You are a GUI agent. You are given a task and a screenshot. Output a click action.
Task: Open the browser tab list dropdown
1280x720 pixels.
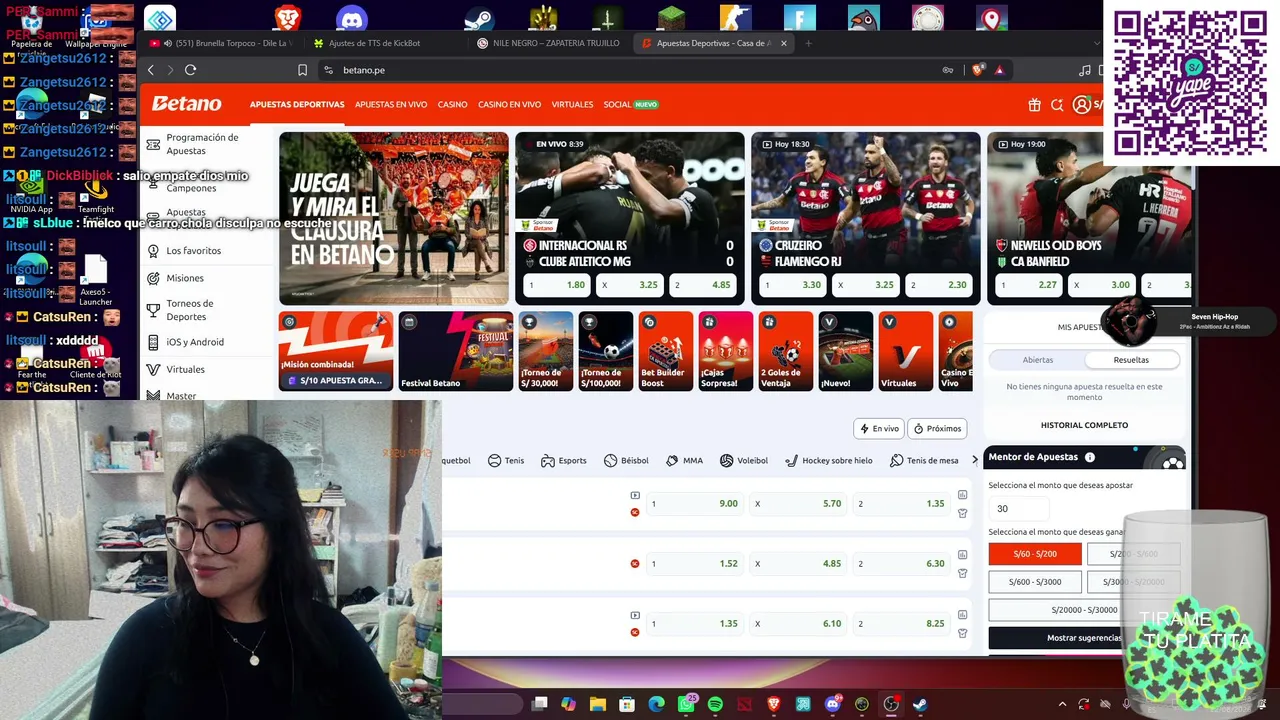click(1097, 43)
